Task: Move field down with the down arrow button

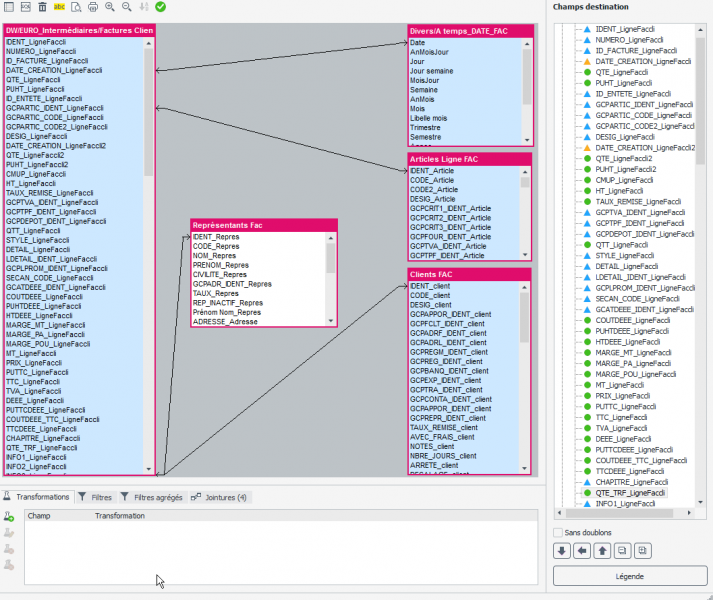Action: coord(563,551)
